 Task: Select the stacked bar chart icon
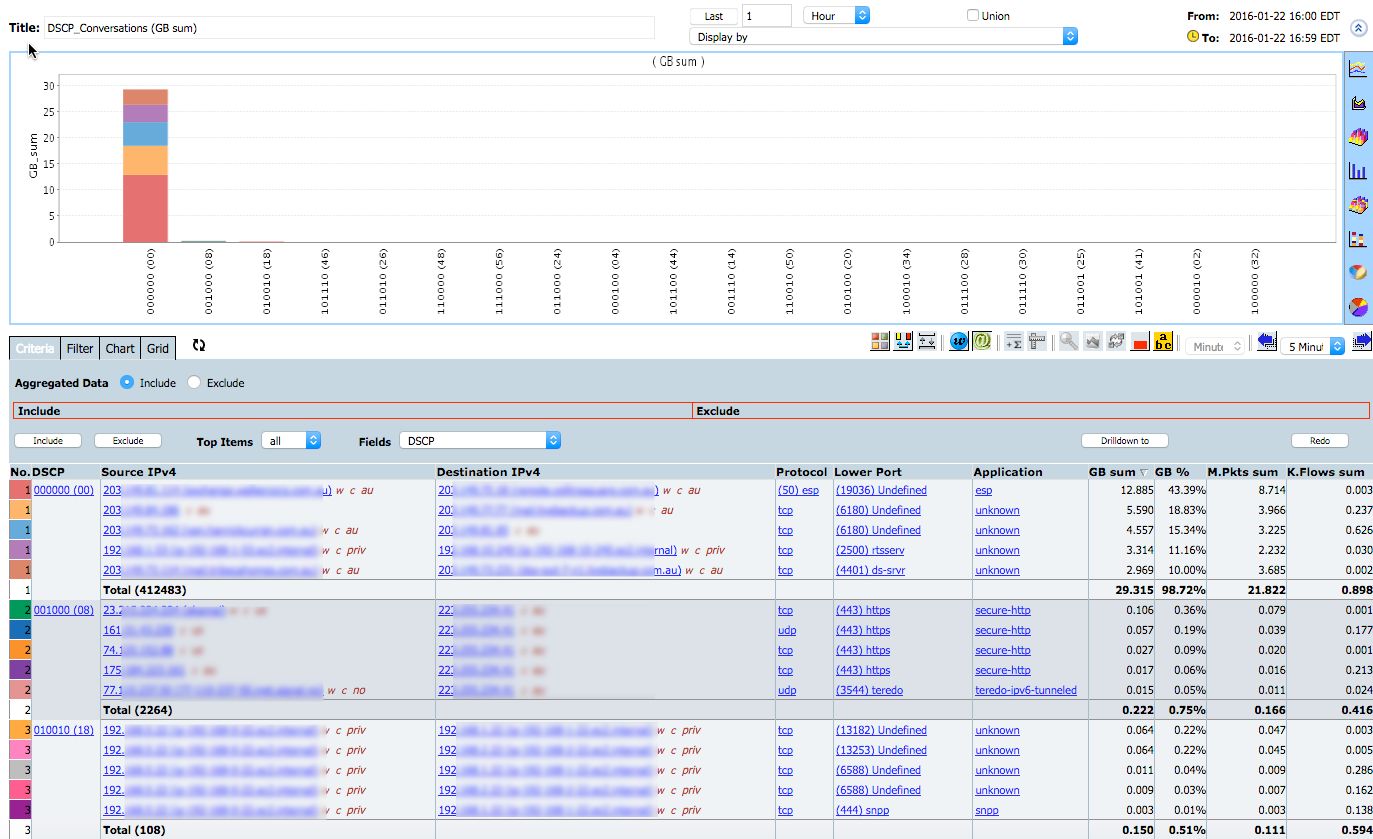(x=1358, y=239)
